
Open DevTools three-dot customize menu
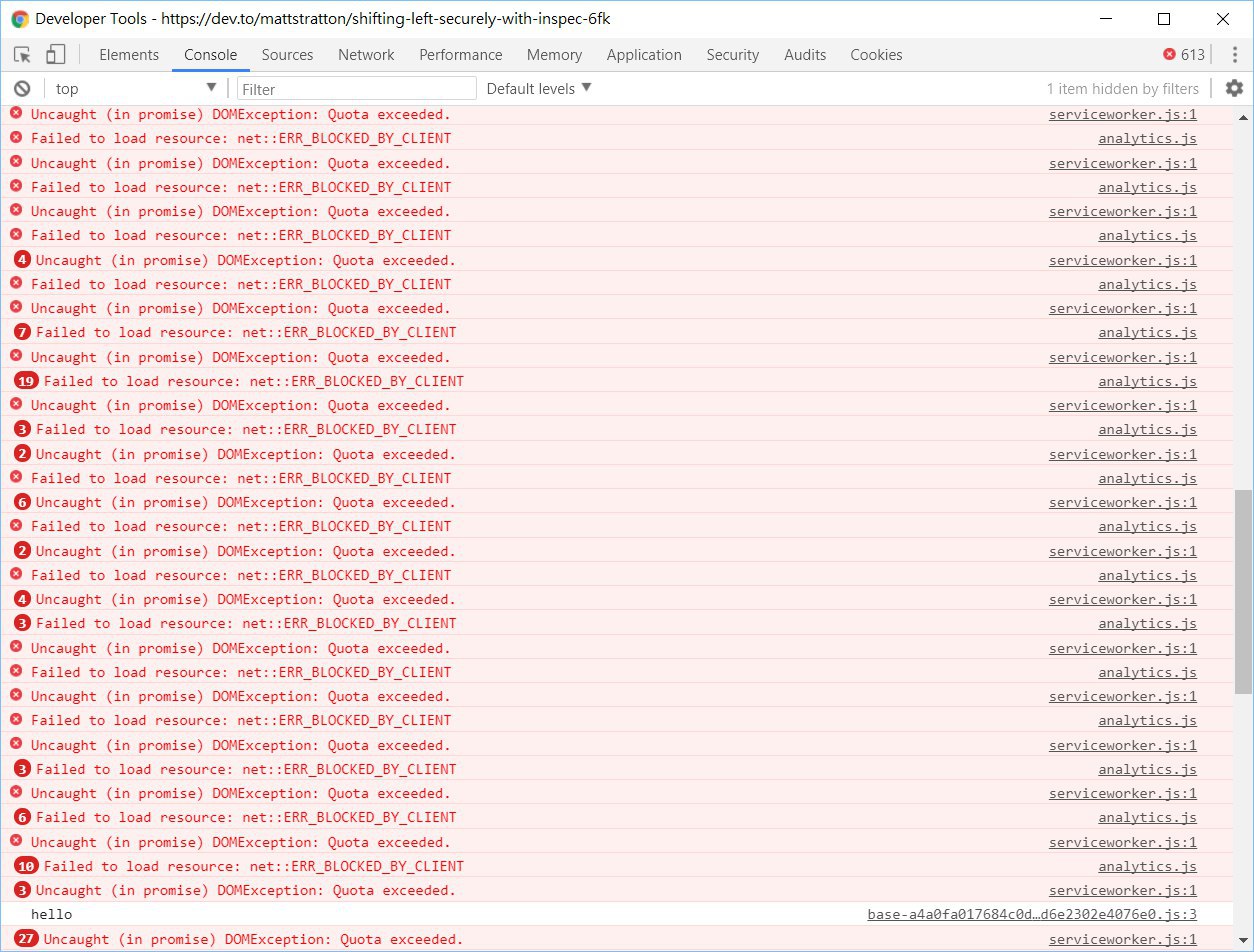pyautogui.click(x=1233, y=55)
